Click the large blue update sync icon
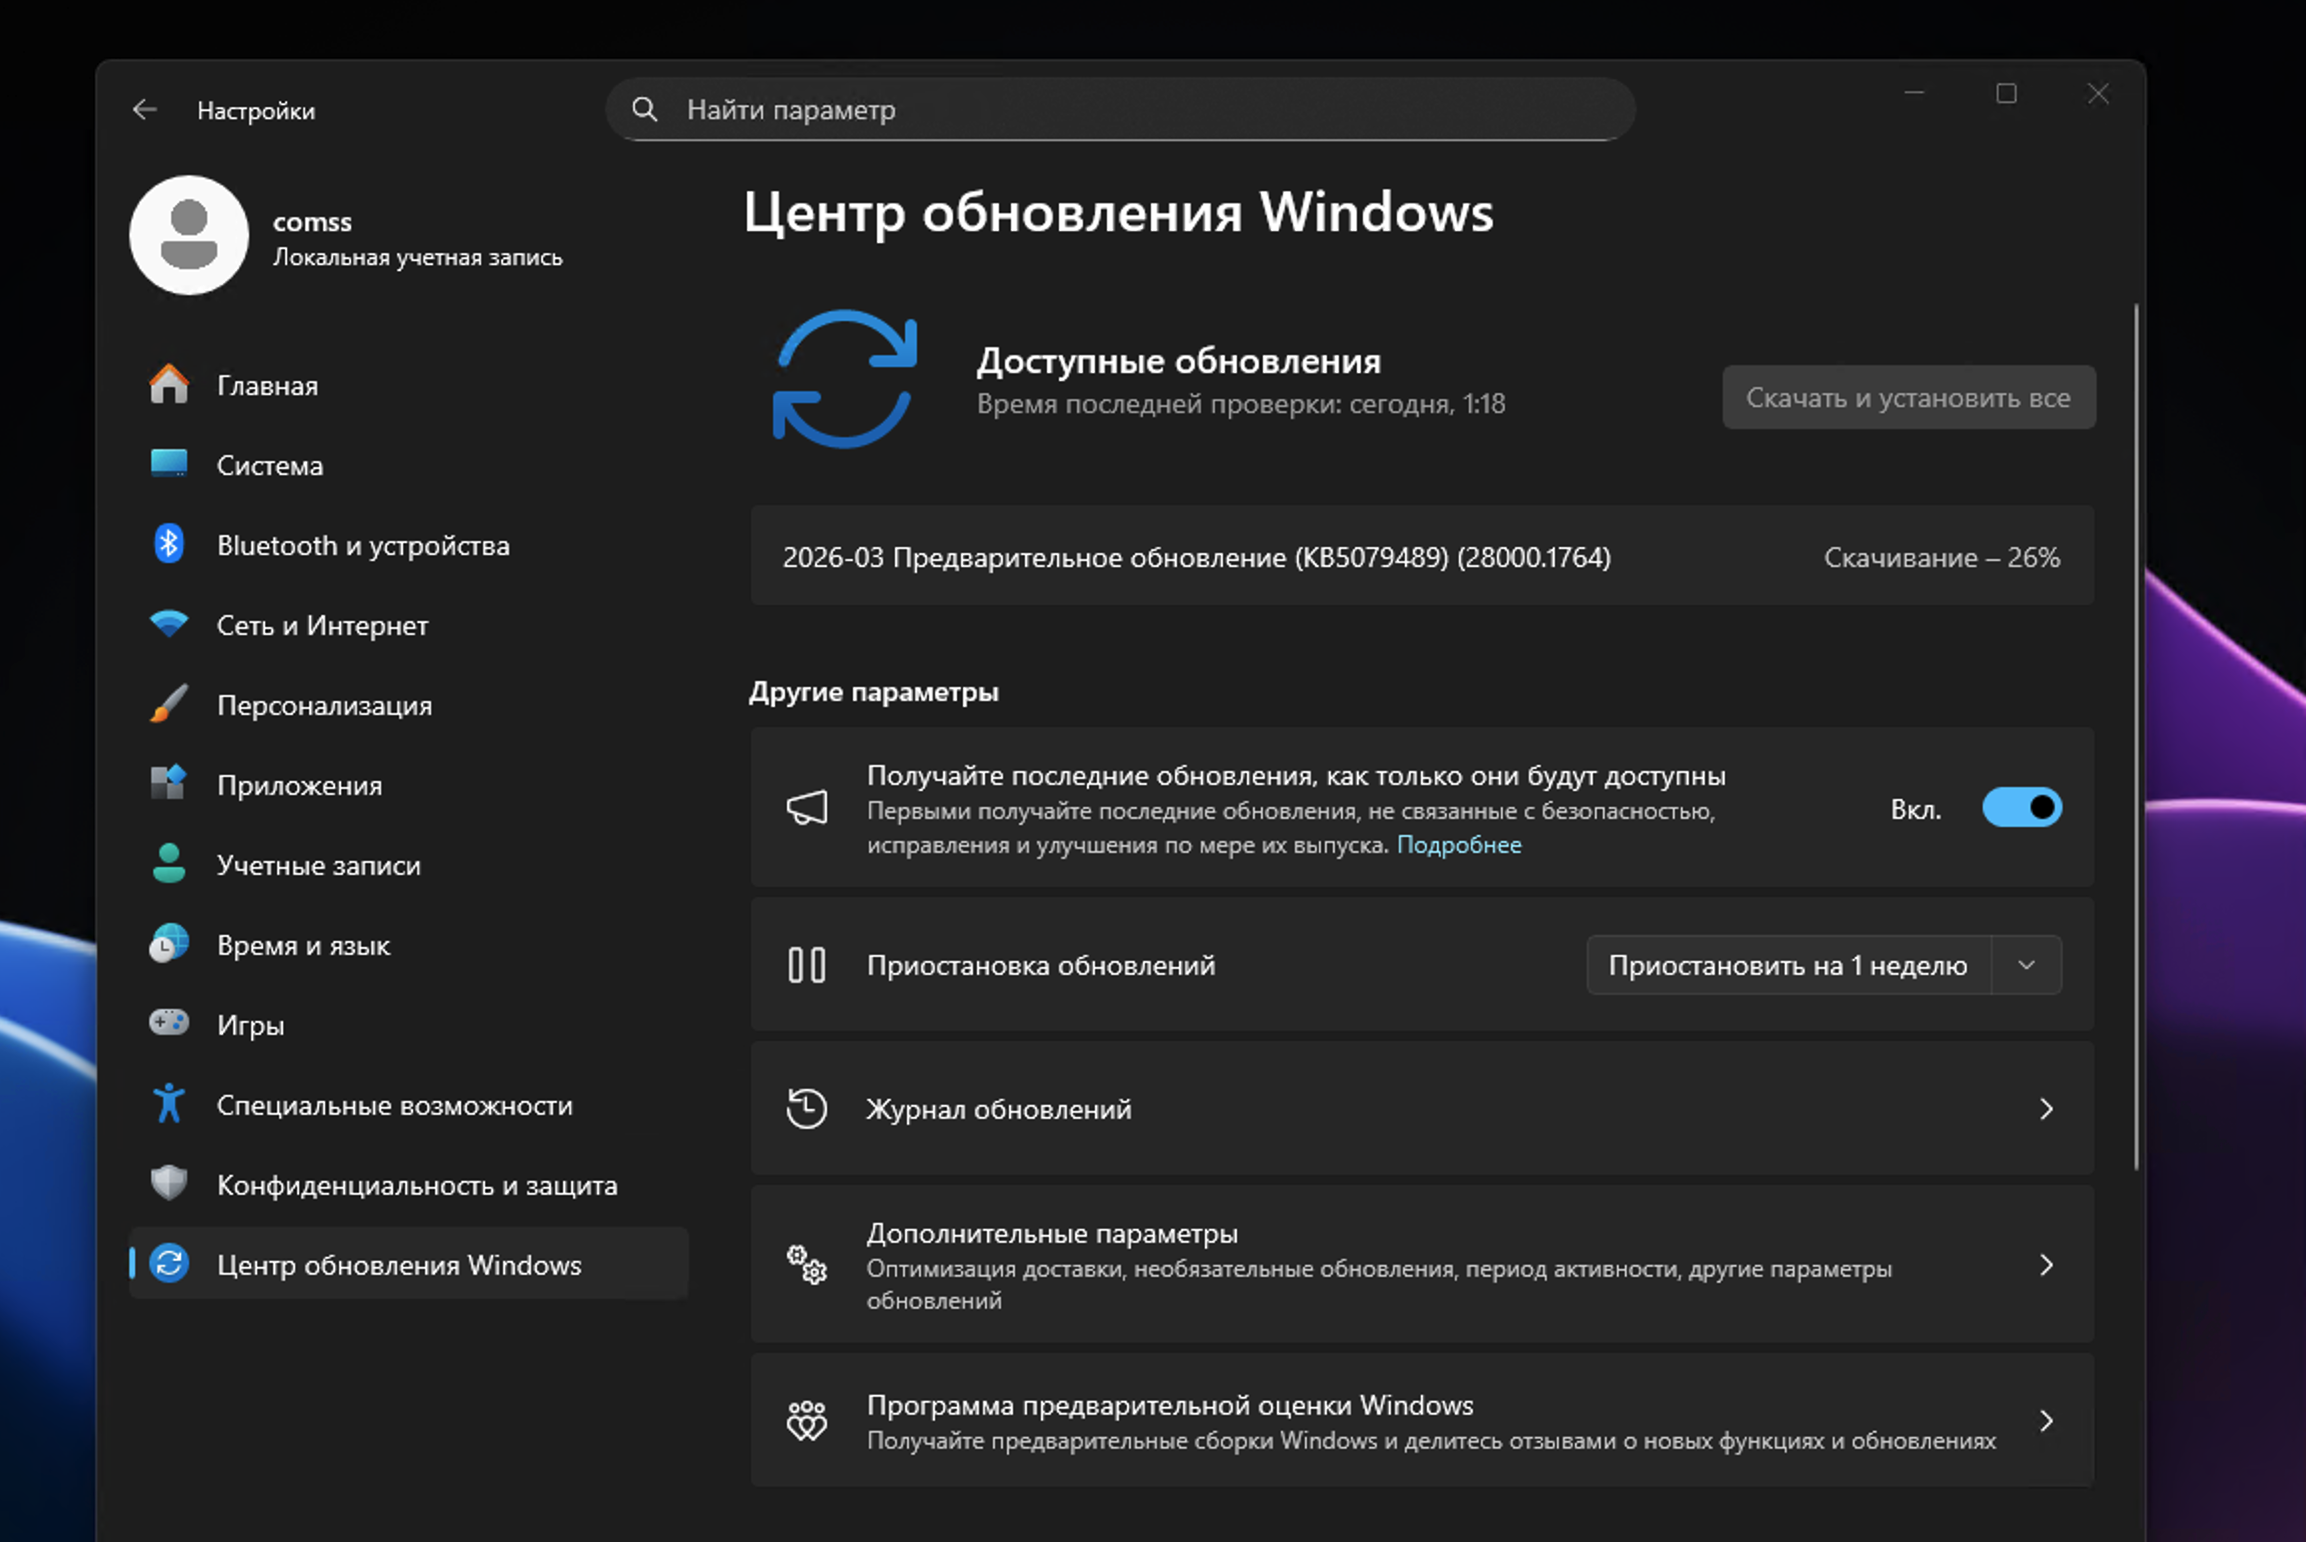Screen dimensions: 2306x1542 pos(845,380)
